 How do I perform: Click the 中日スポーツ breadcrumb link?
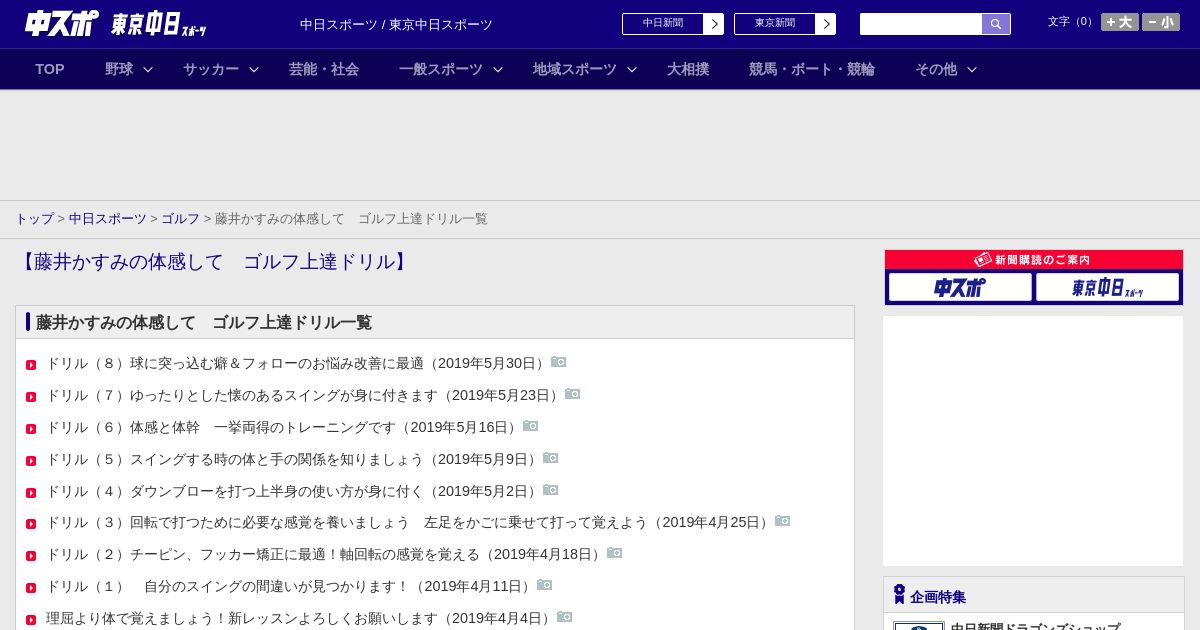(108, 219)
